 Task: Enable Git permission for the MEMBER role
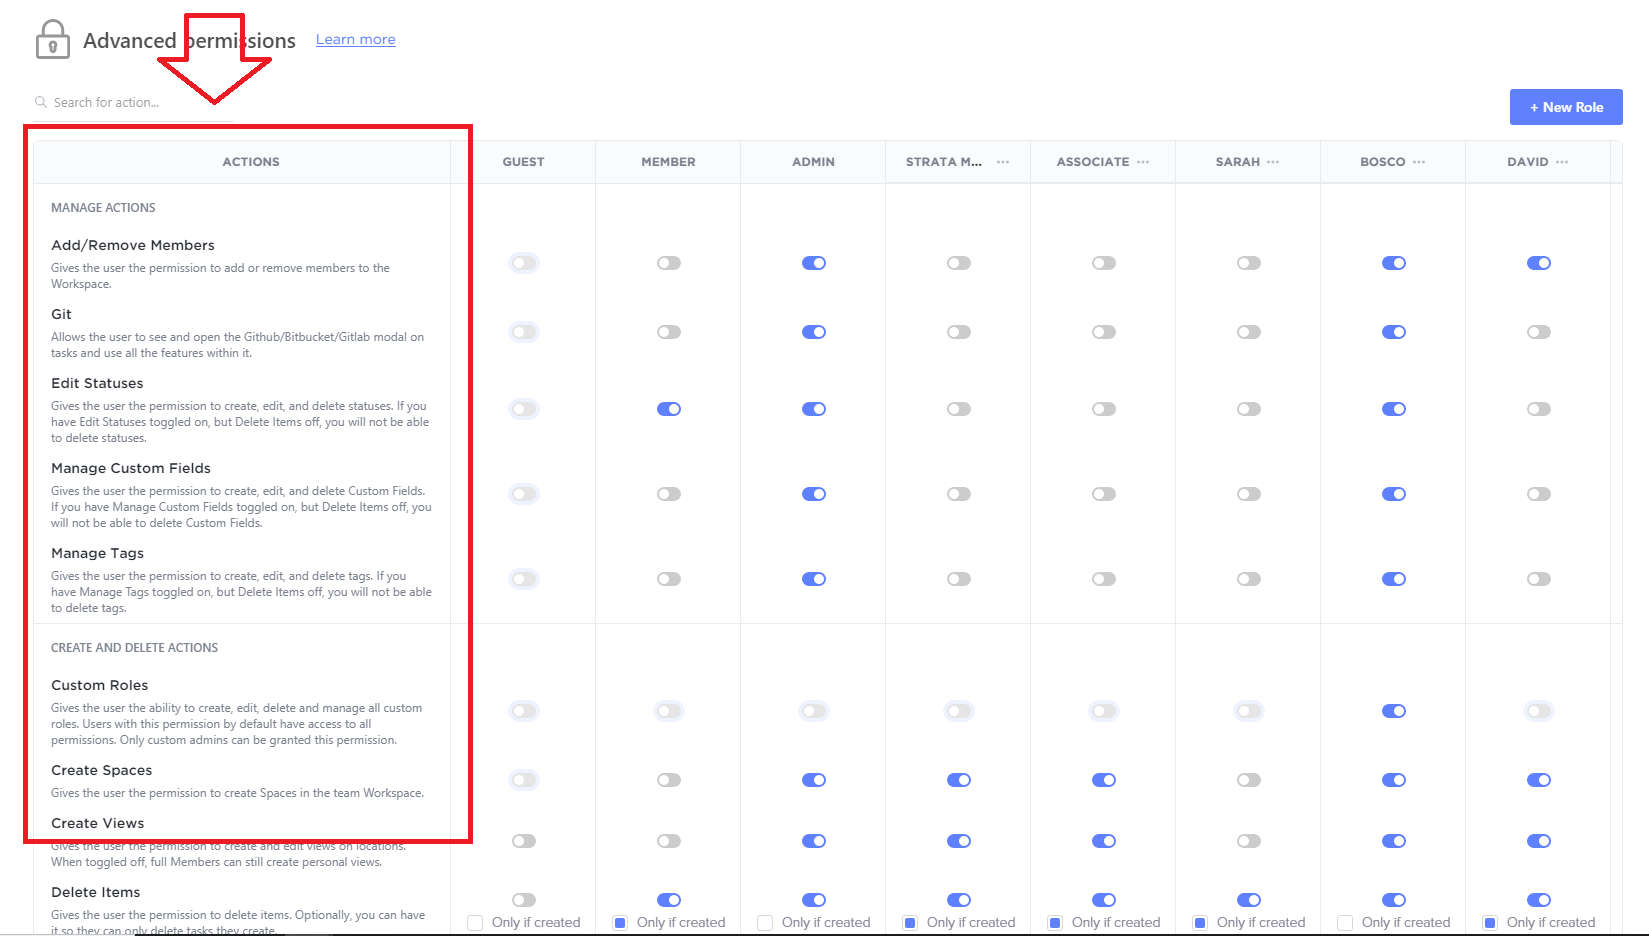click(668, 331)
